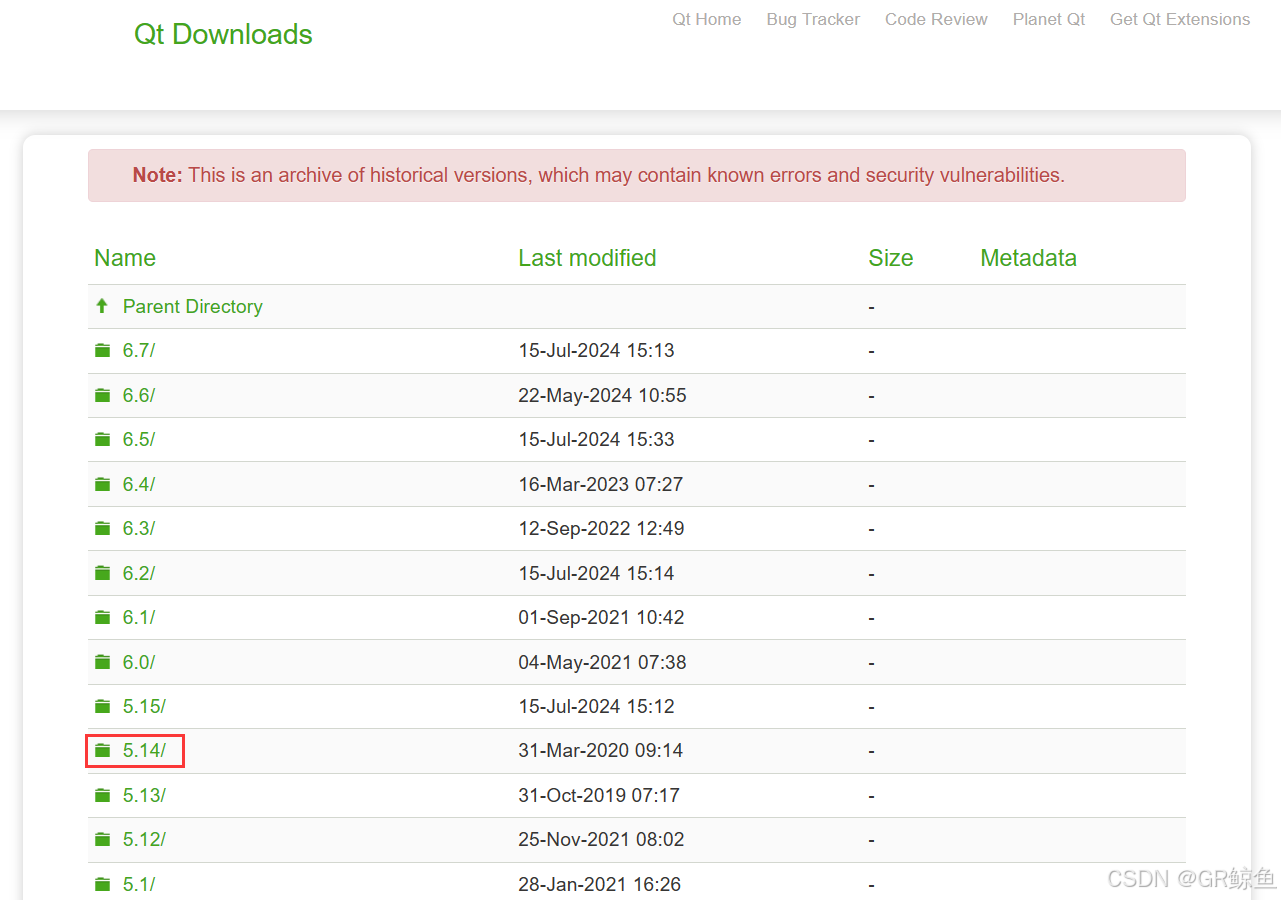Click the date 15-Jul-2024 15:12

[x=596, y=707]
